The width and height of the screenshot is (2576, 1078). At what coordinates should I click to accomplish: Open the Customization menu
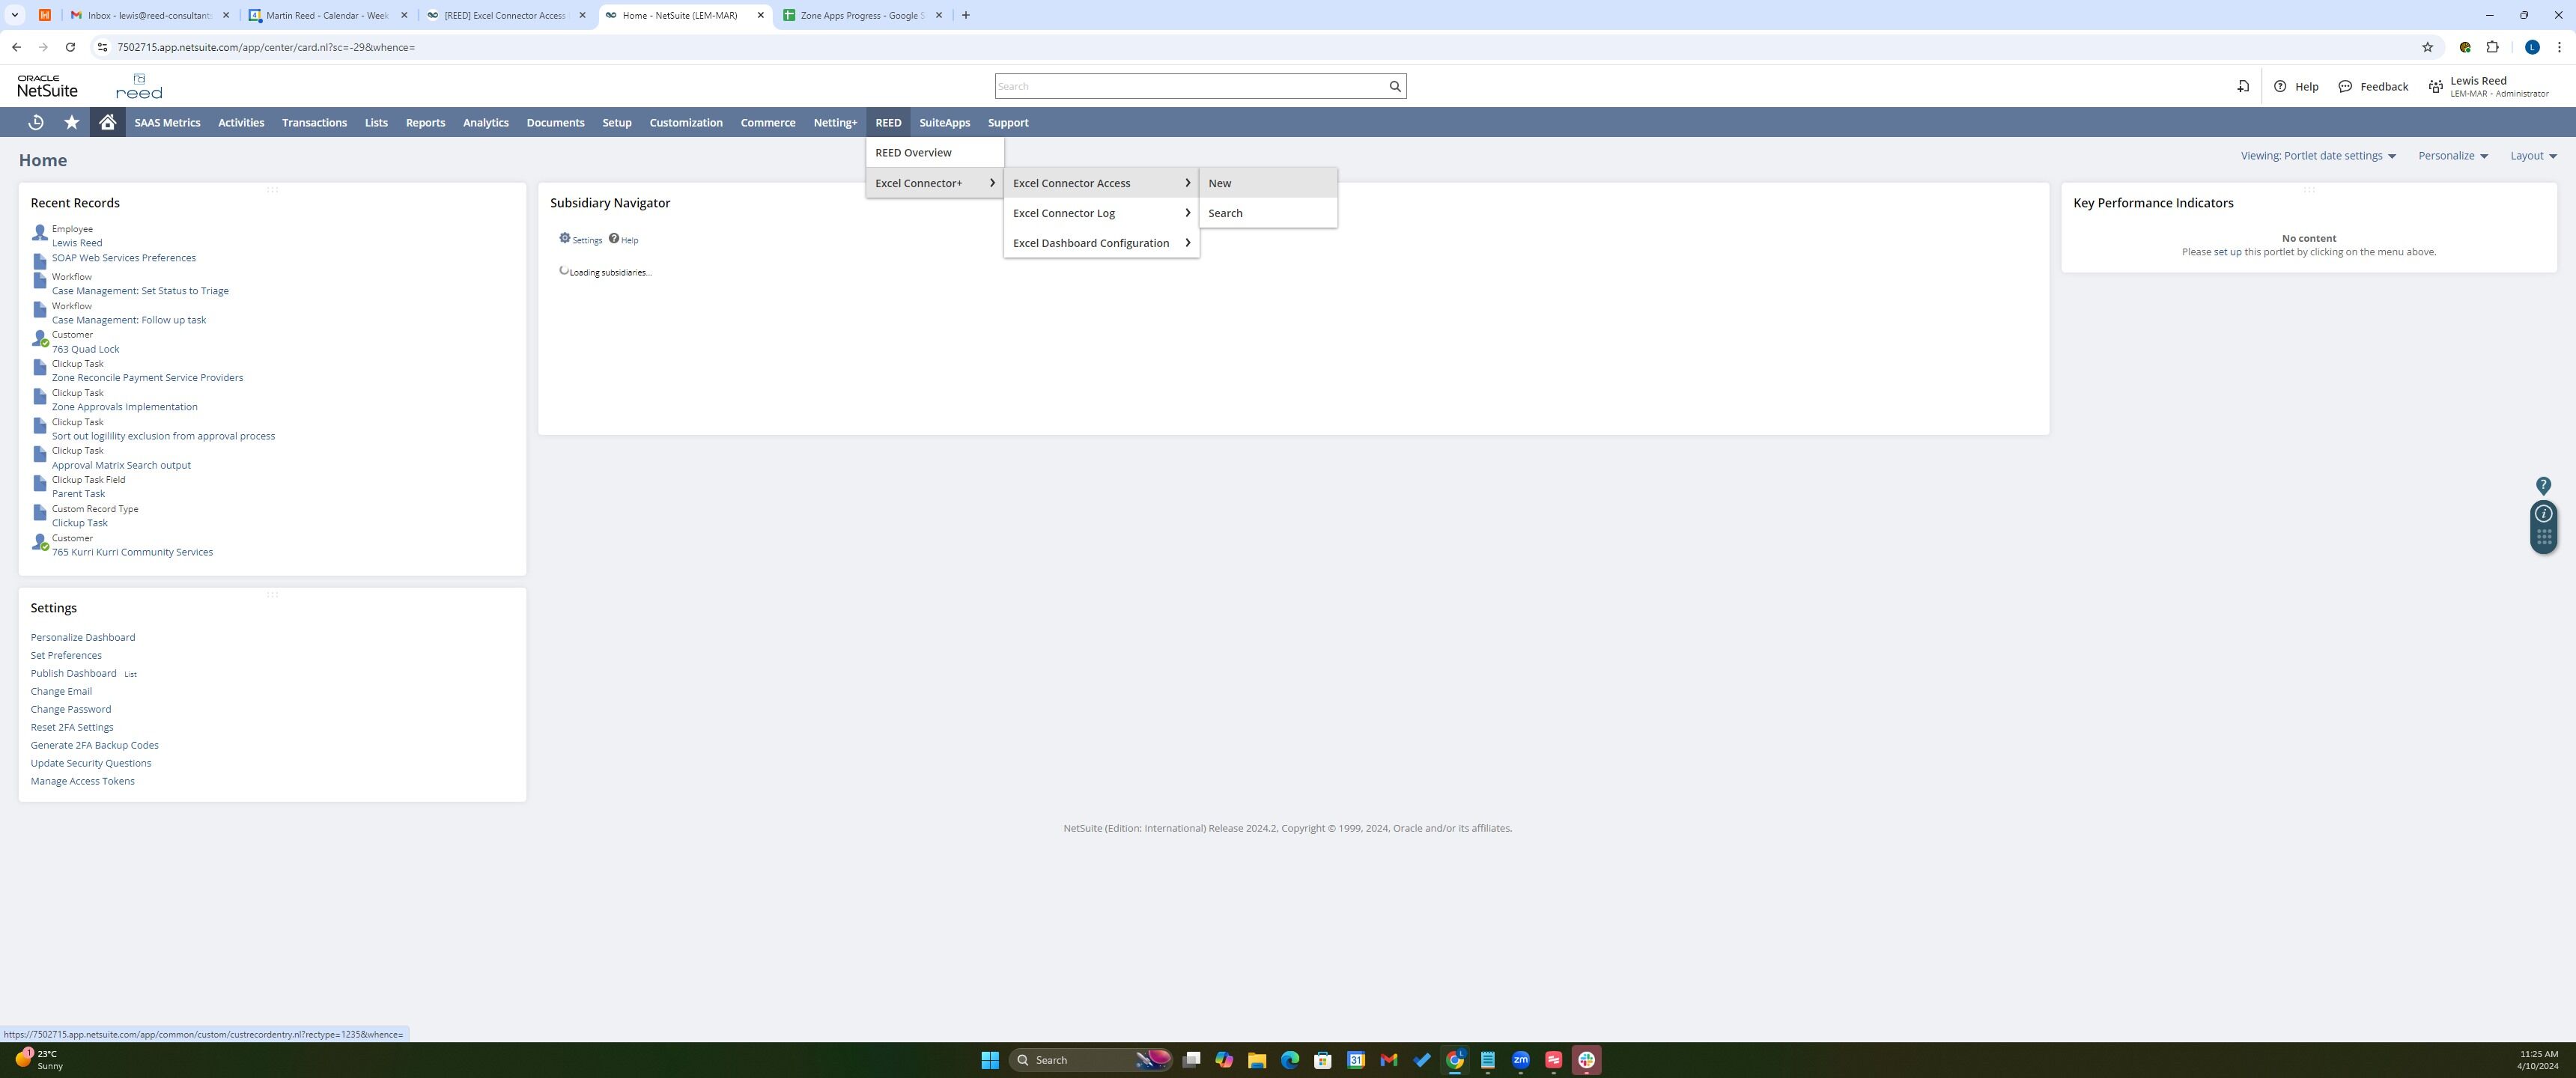(685, 123)
